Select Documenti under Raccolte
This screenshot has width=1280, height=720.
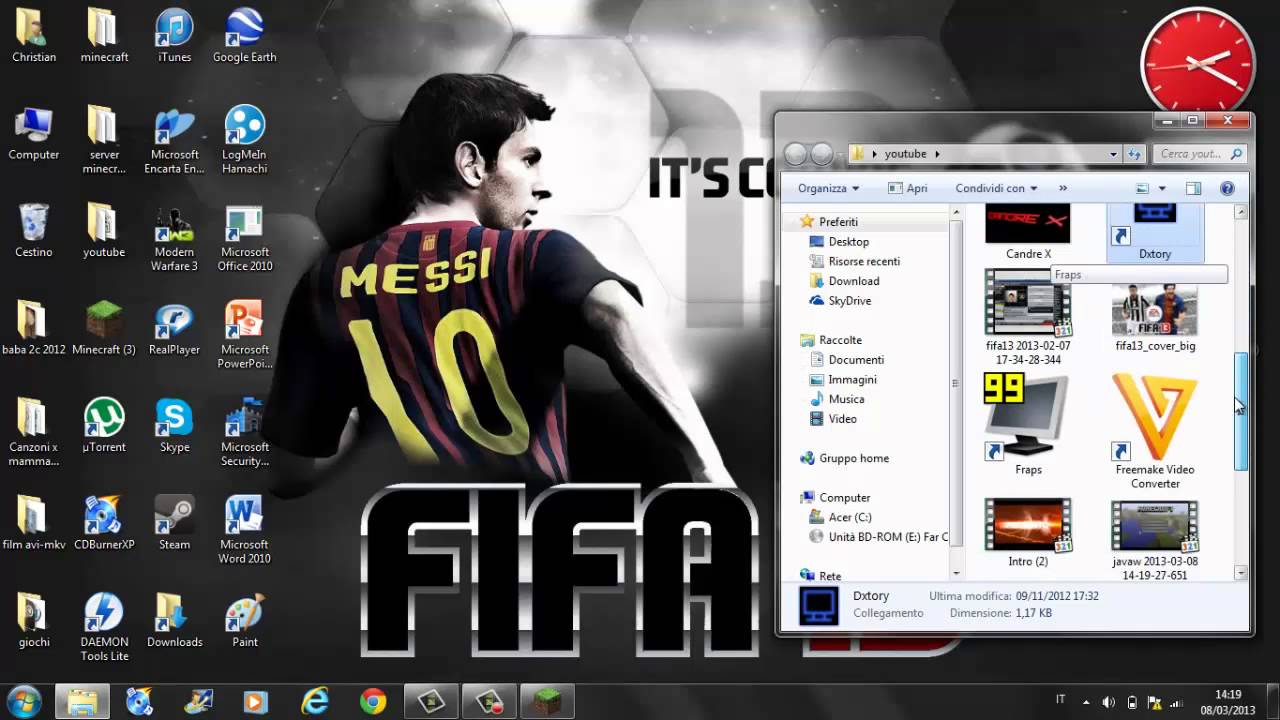pyautogui.click(x=856, y=360)
